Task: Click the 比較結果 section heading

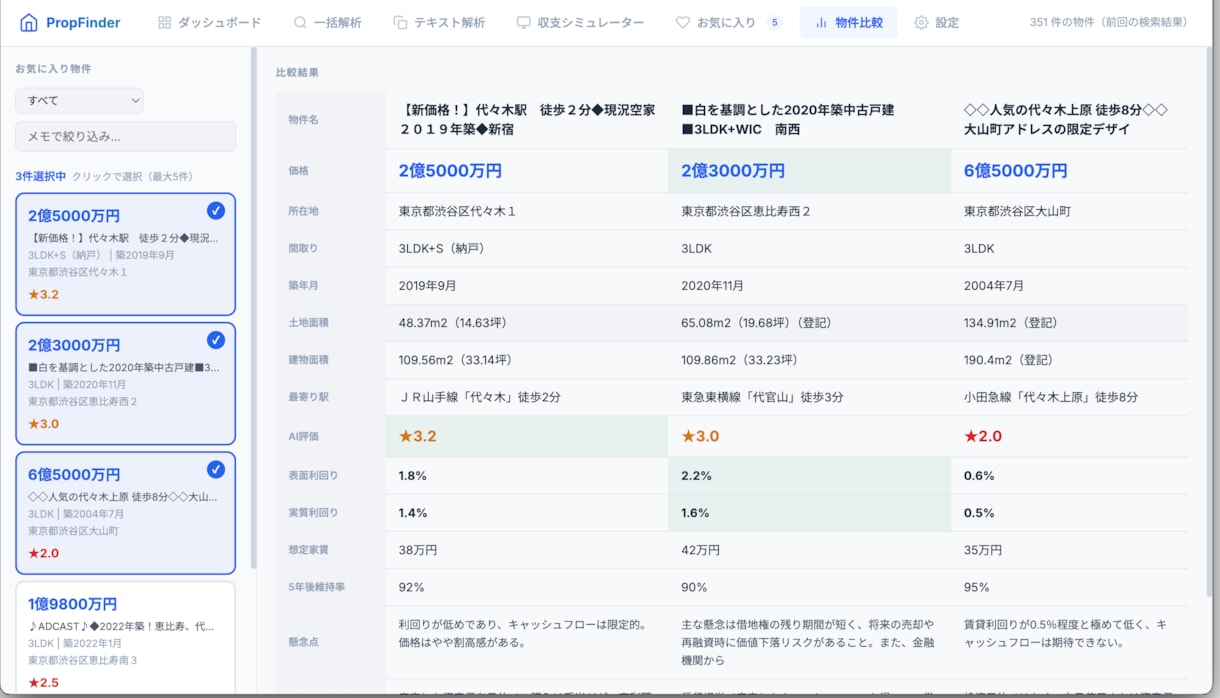Action: (297, 73)
